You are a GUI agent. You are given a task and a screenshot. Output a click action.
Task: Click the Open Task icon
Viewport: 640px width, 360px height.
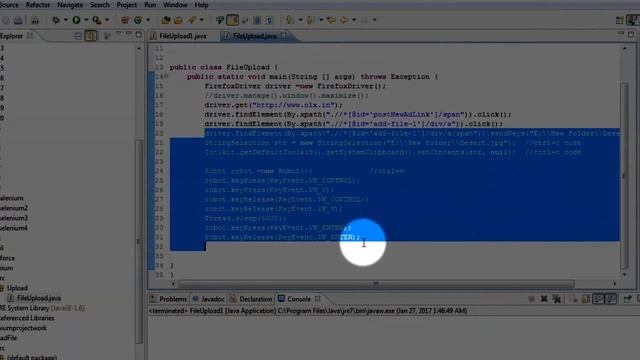click(178, 20)
